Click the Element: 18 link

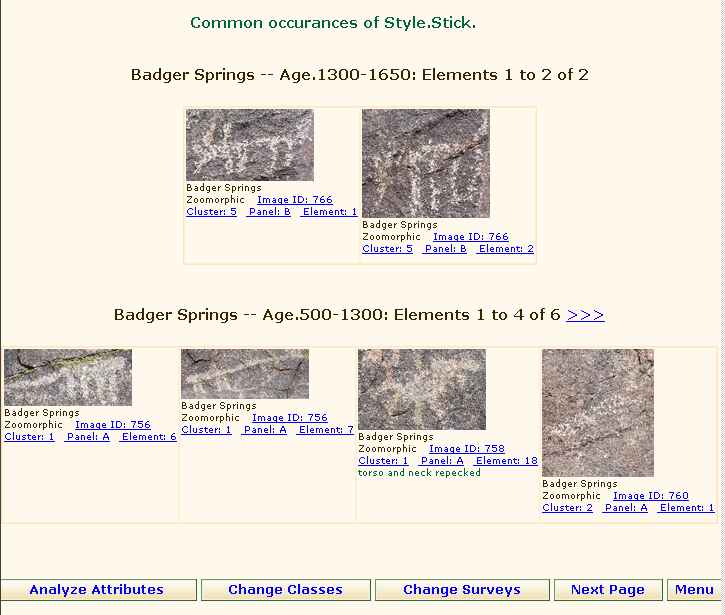click(506, 461)
